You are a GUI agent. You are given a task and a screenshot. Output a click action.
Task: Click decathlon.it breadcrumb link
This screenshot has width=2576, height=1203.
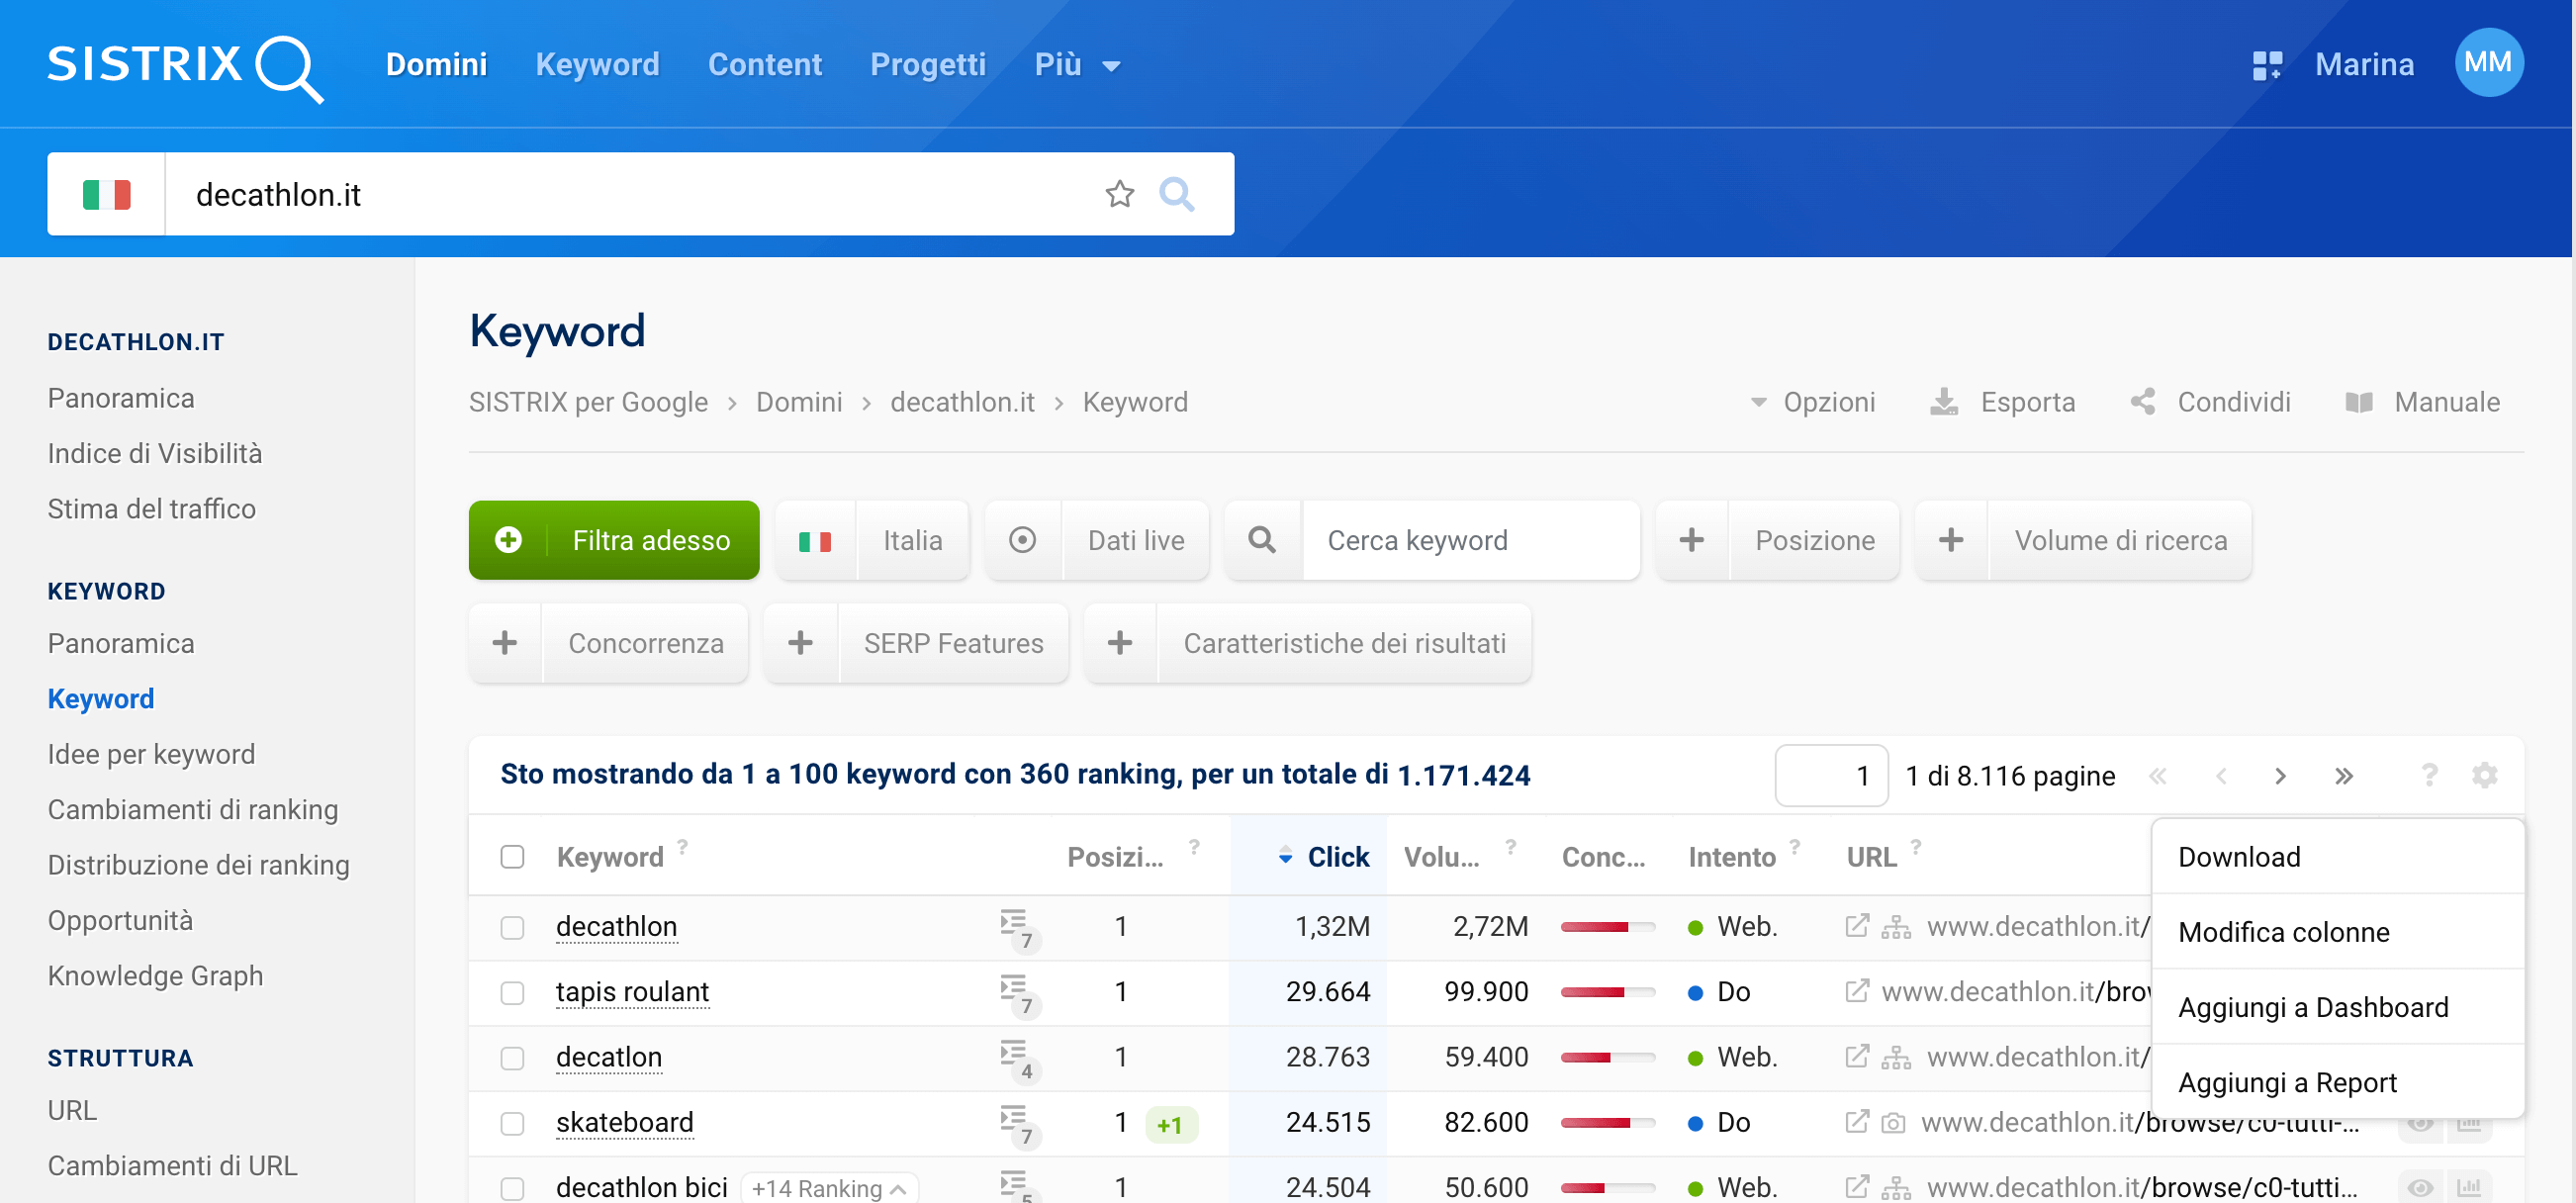pos(962,402)
